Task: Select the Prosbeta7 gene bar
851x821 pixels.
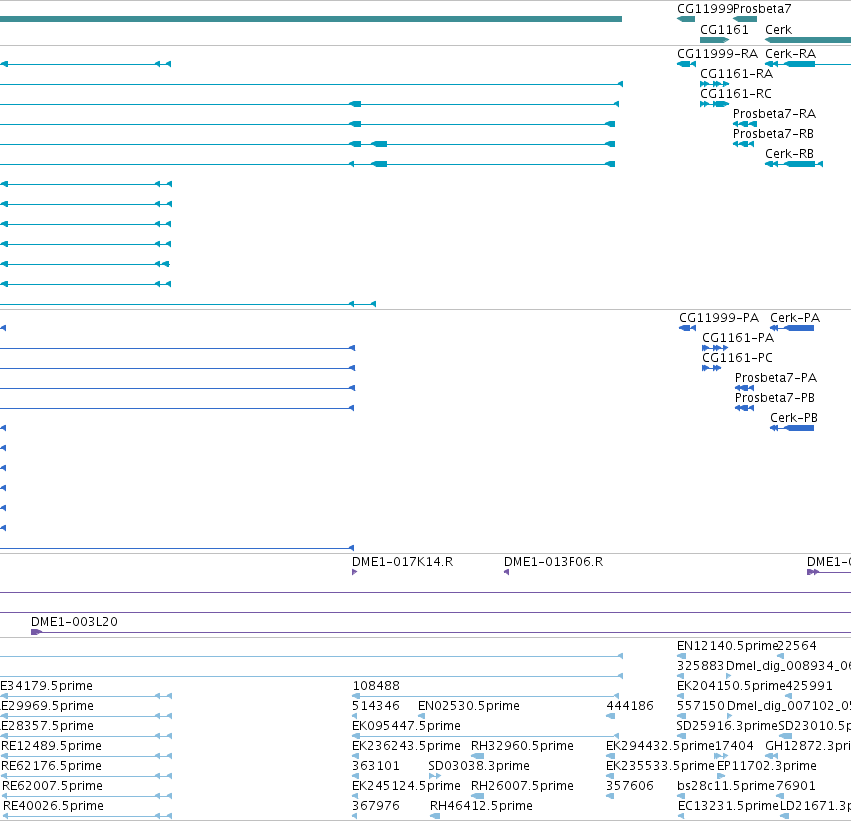Action: [x=745, y=19]
